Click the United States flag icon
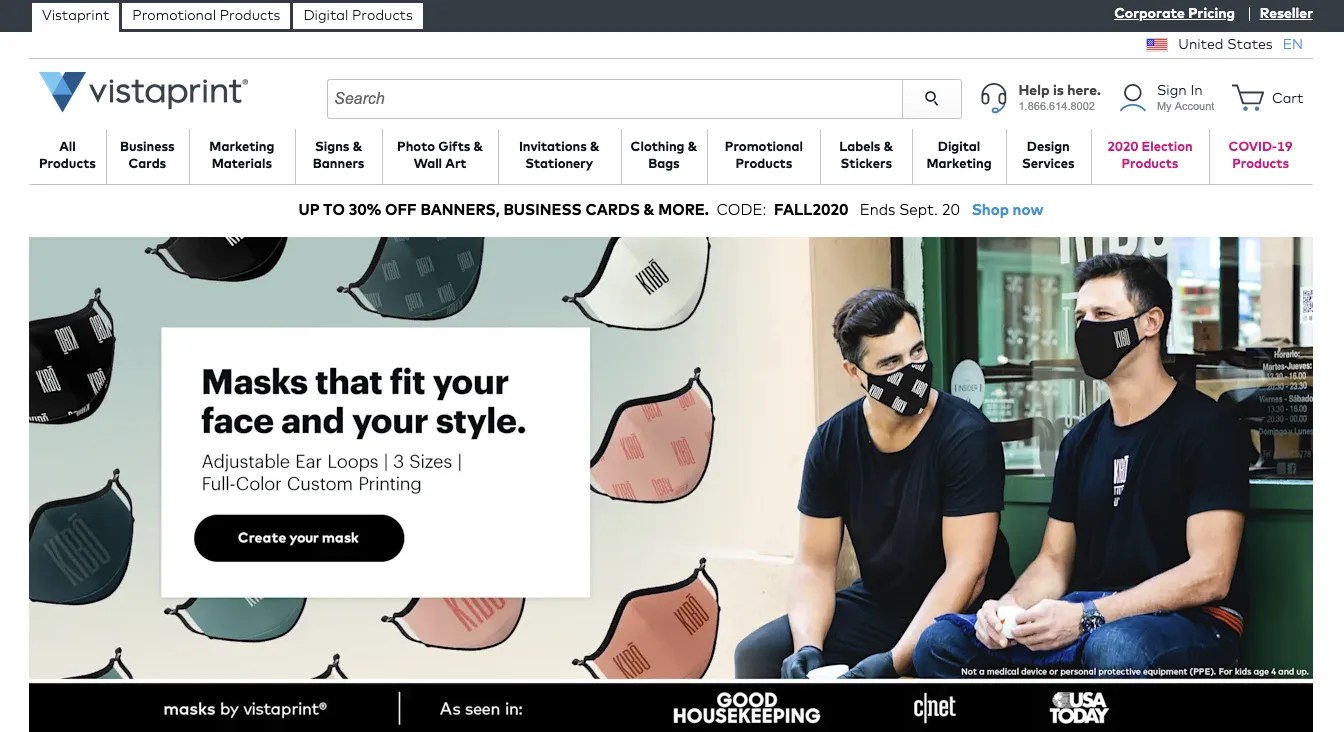The height and width of the screenshot is (732, 1344). [1157, 44]
